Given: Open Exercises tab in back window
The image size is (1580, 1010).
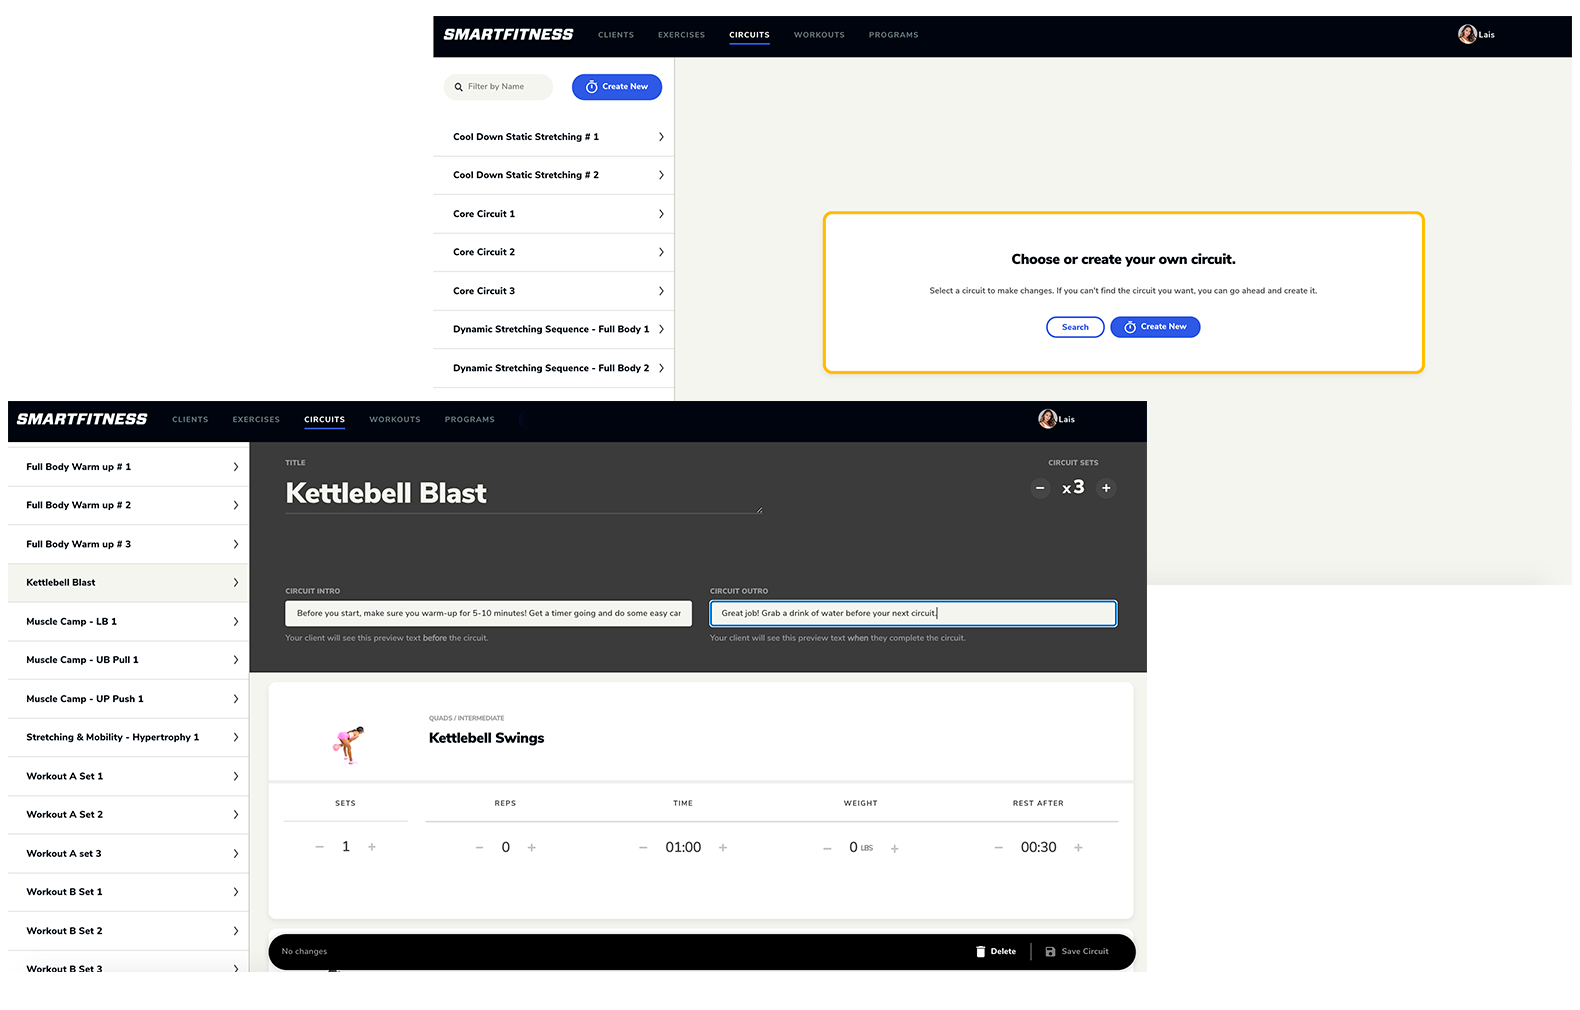Looking at the screenshot, I should pyautogui.click(x=681, y=35).
